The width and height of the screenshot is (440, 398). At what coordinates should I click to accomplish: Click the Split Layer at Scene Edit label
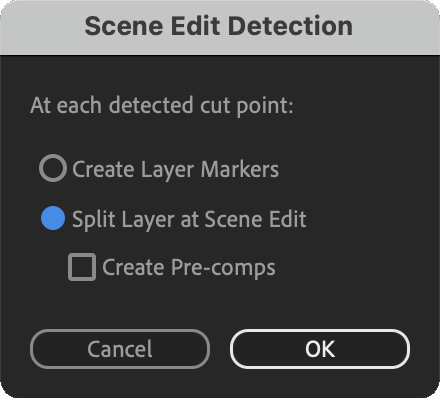[189, 219]
